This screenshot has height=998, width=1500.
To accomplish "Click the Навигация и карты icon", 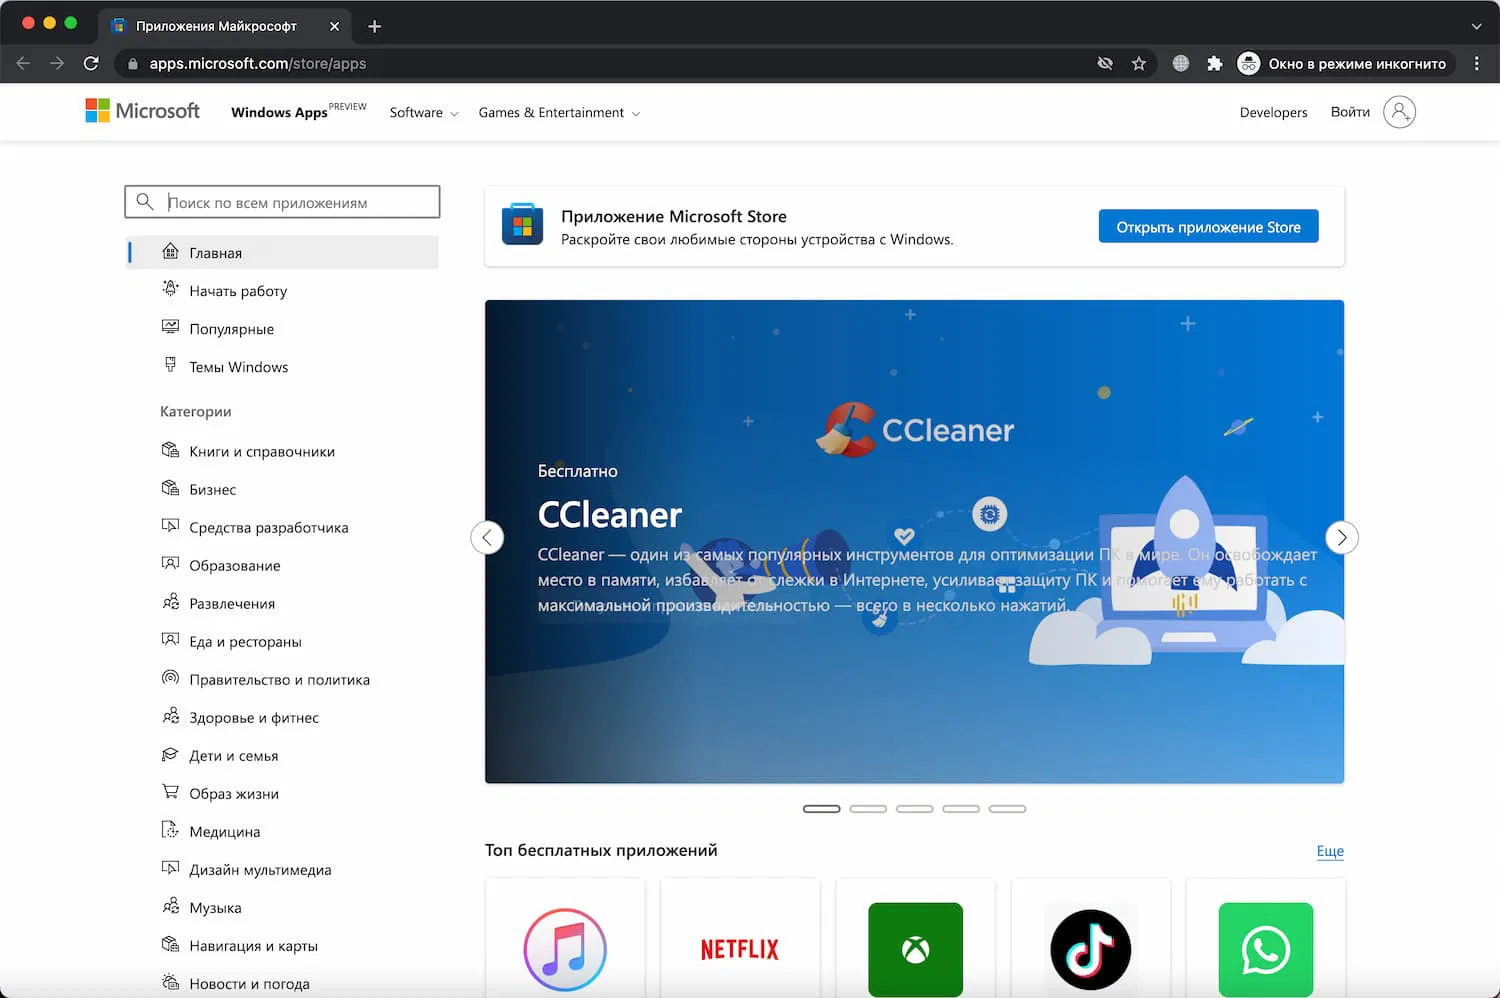I will [x=170, y=945].
